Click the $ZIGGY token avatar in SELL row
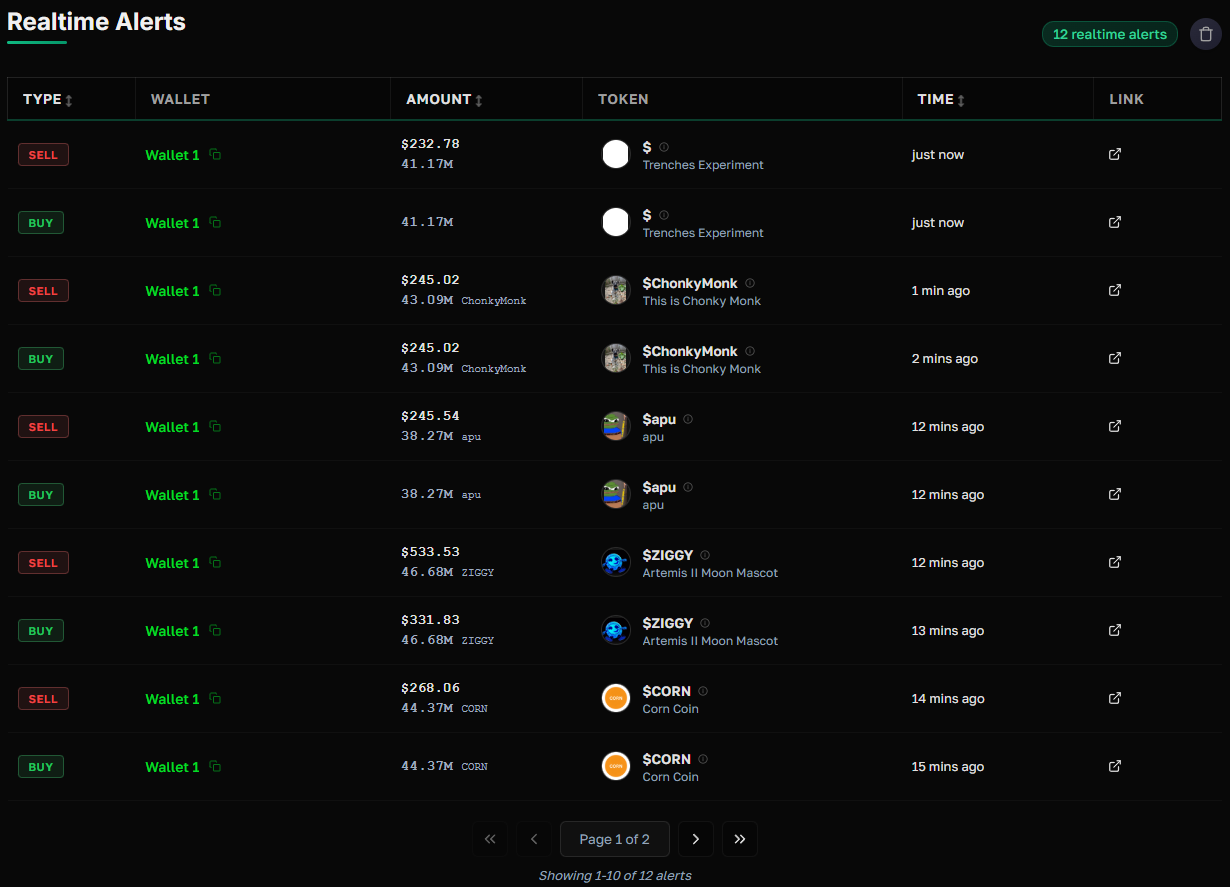The image size is (1230, 887). 616,562
